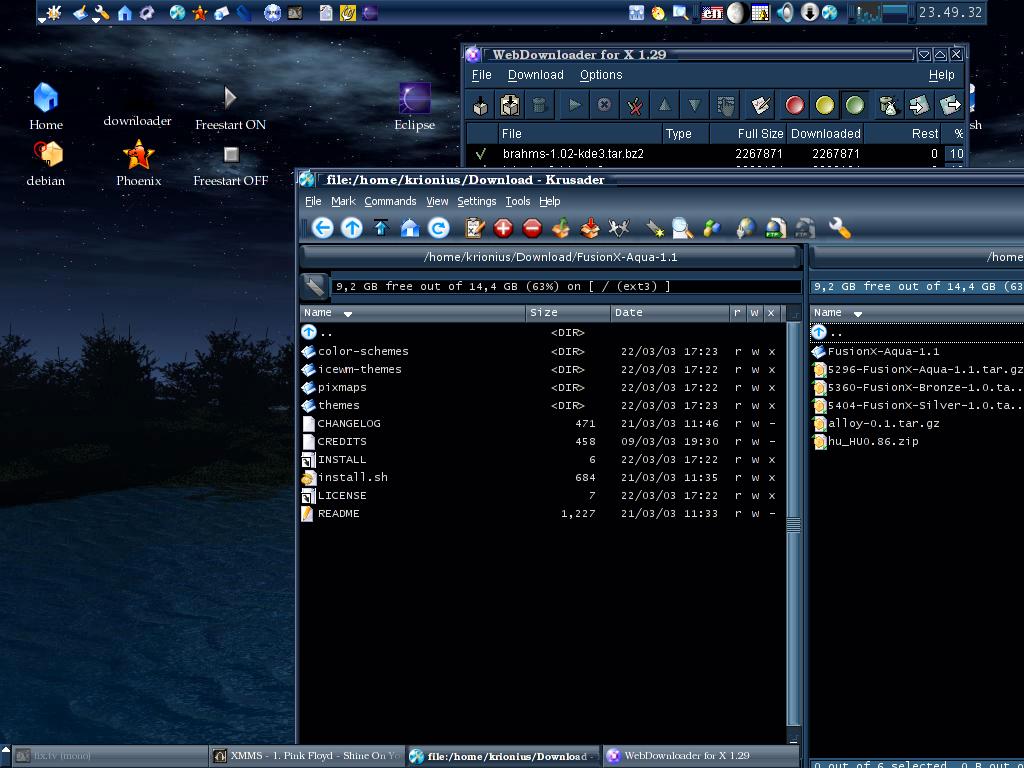Open Download menu in WebDownloader

pyautogui.click(x=536, y=75)
